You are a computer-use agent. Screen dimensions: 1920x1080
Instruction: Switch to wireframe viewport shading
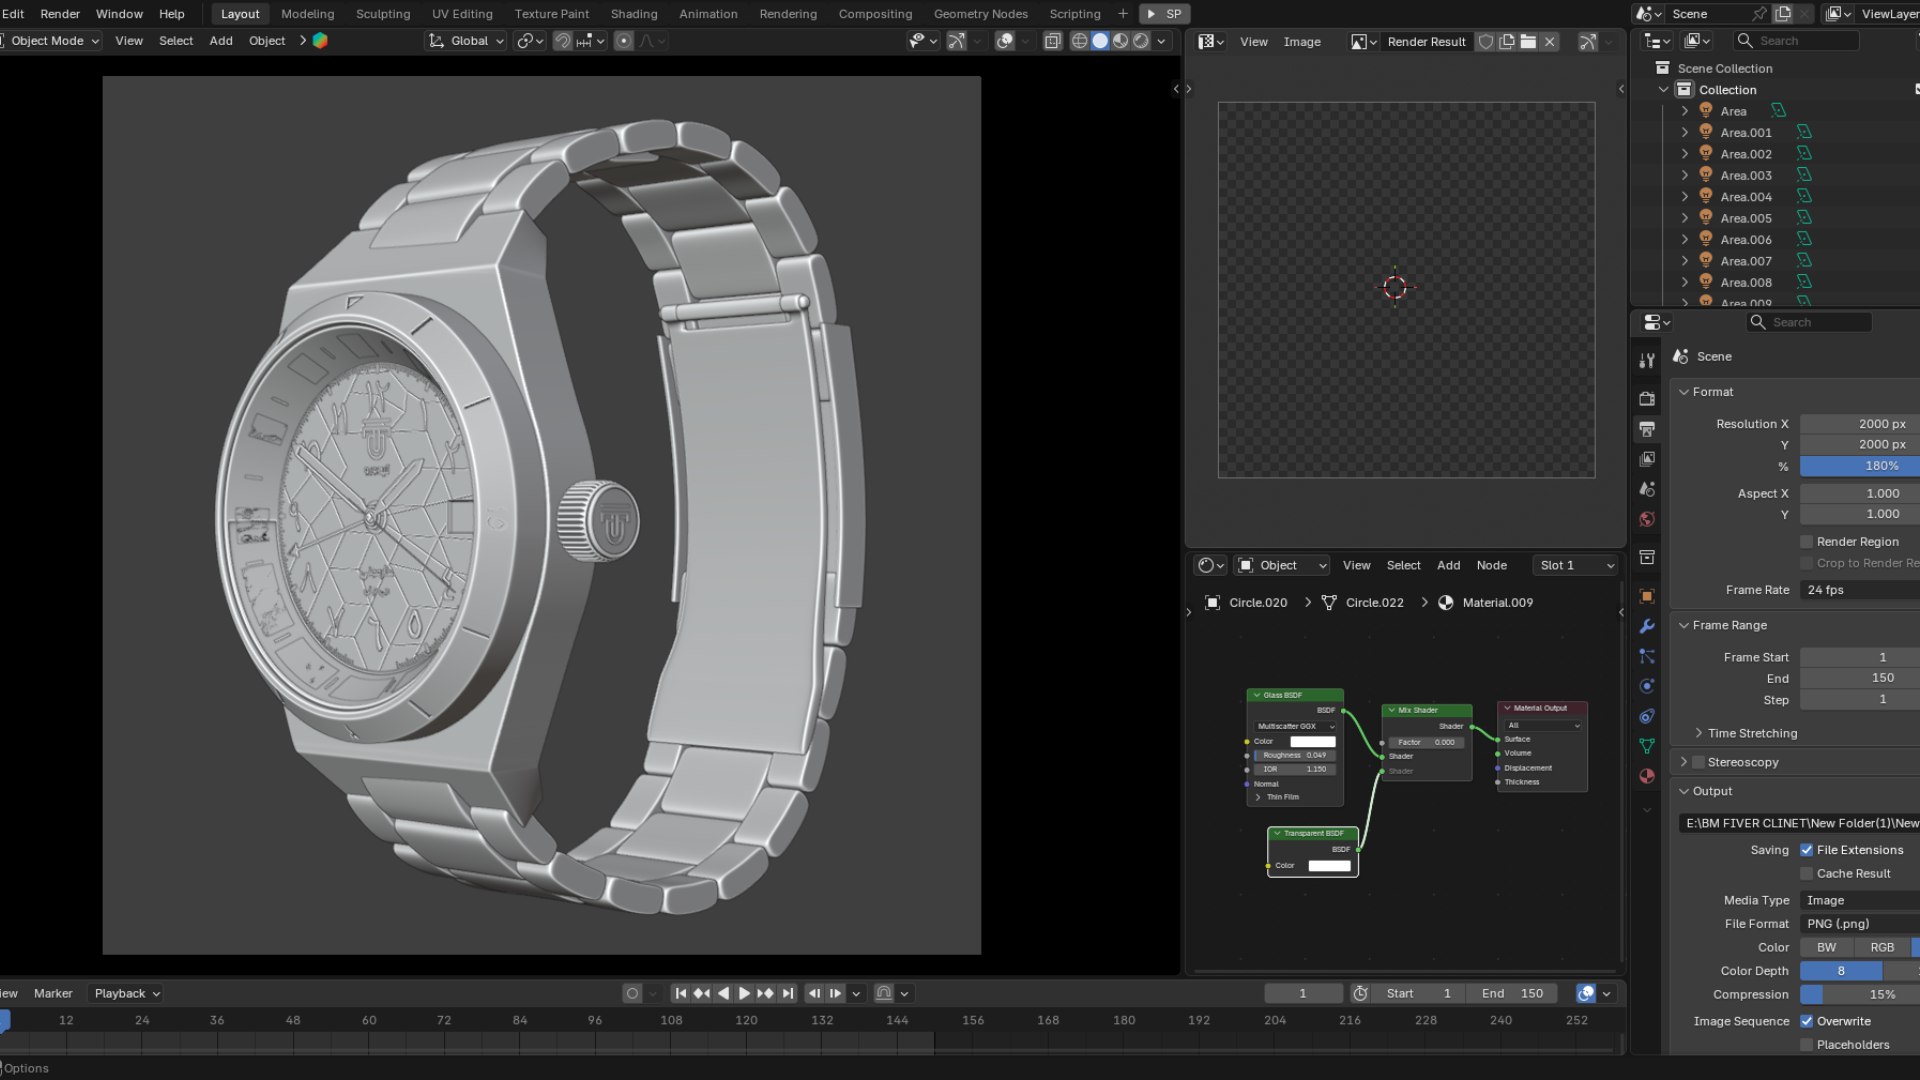pyautogui.click(x=1079, y=41)
